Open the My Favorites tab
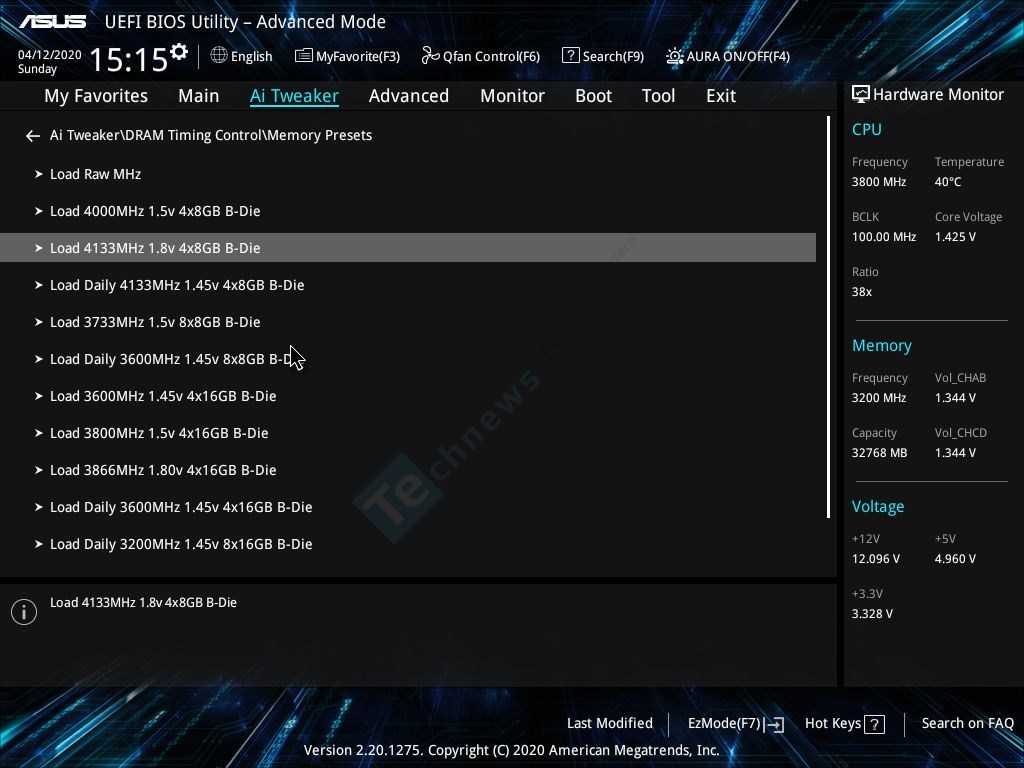 [96, 96]
